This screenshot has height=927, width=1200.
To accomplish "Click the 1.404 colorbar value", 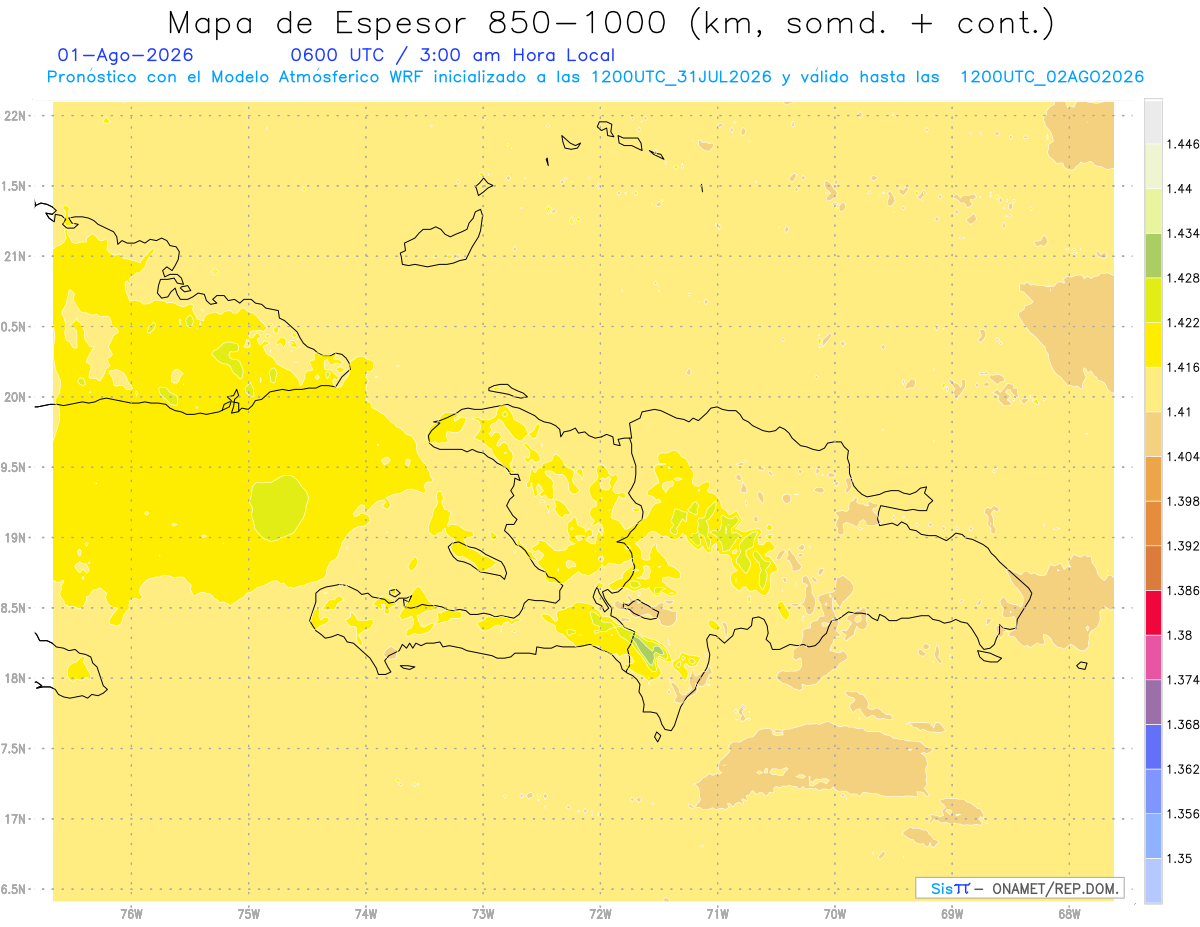I will coord(1183,457).
